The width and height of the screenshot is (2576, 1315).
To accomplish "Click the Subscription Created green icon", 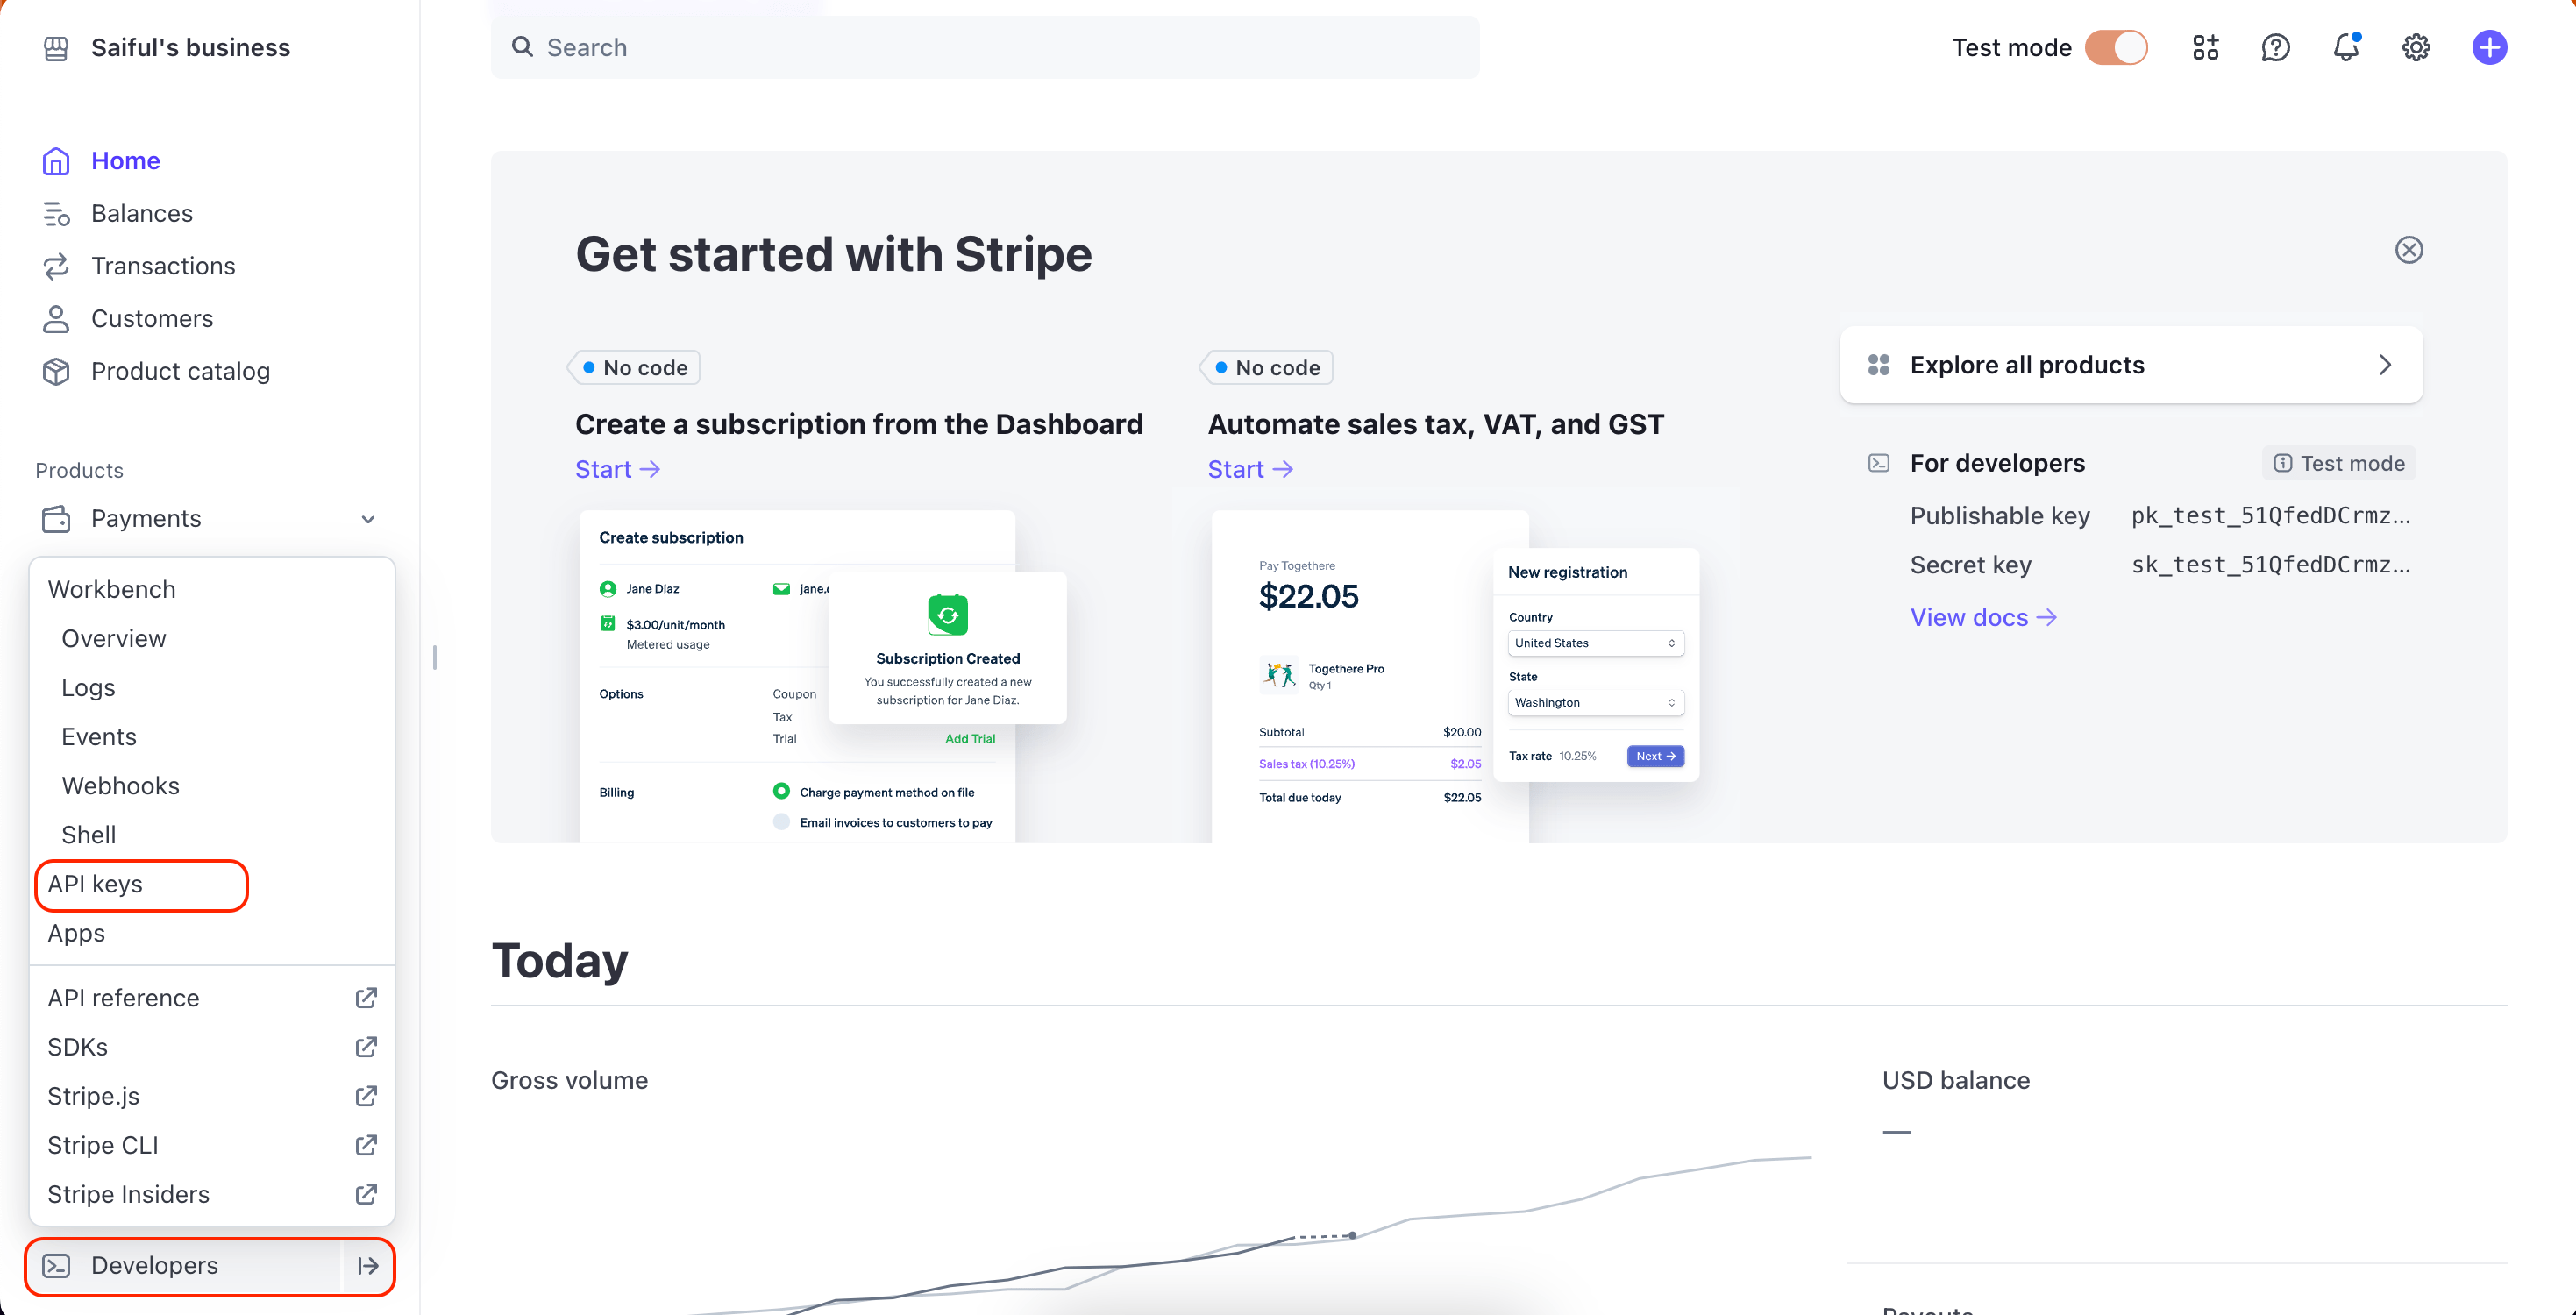I will pos(947,614).
